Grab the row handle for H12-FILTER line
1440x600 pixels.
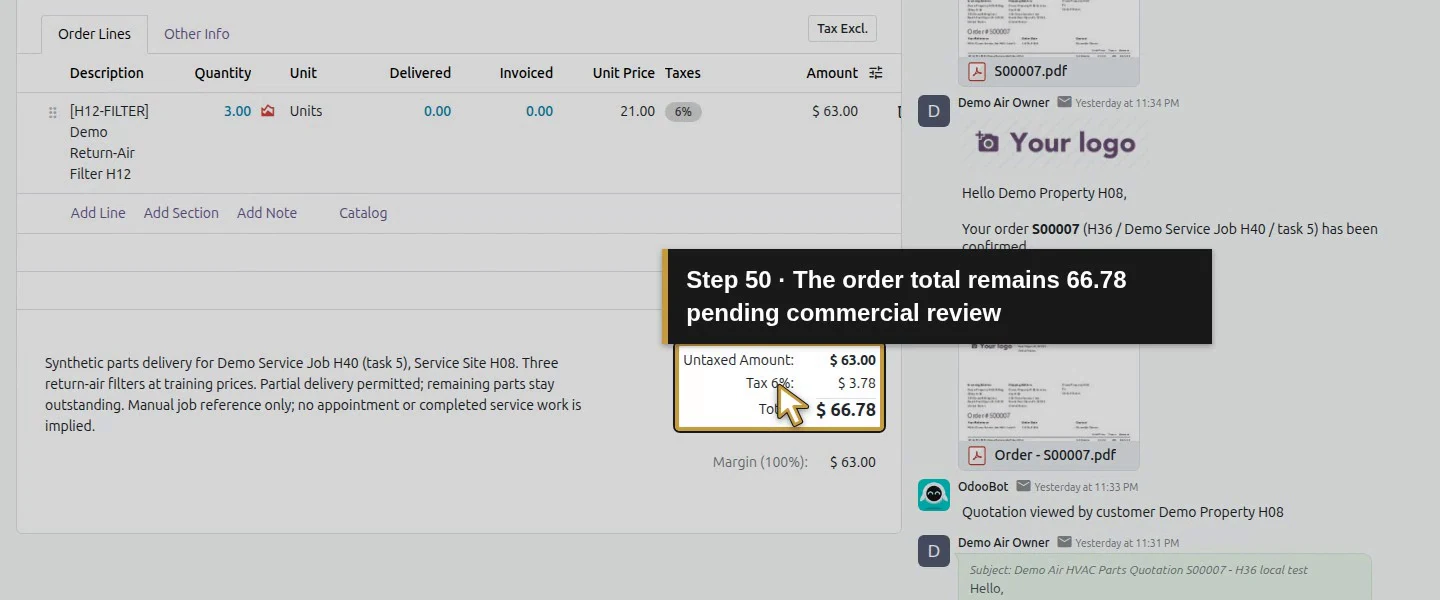53,112
